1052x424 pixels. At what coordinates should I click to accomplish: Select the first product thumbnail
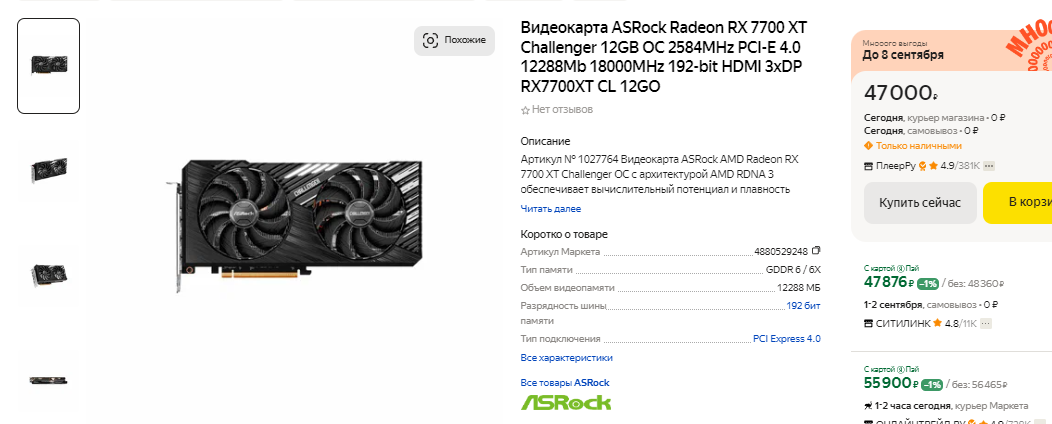(48, 66)
